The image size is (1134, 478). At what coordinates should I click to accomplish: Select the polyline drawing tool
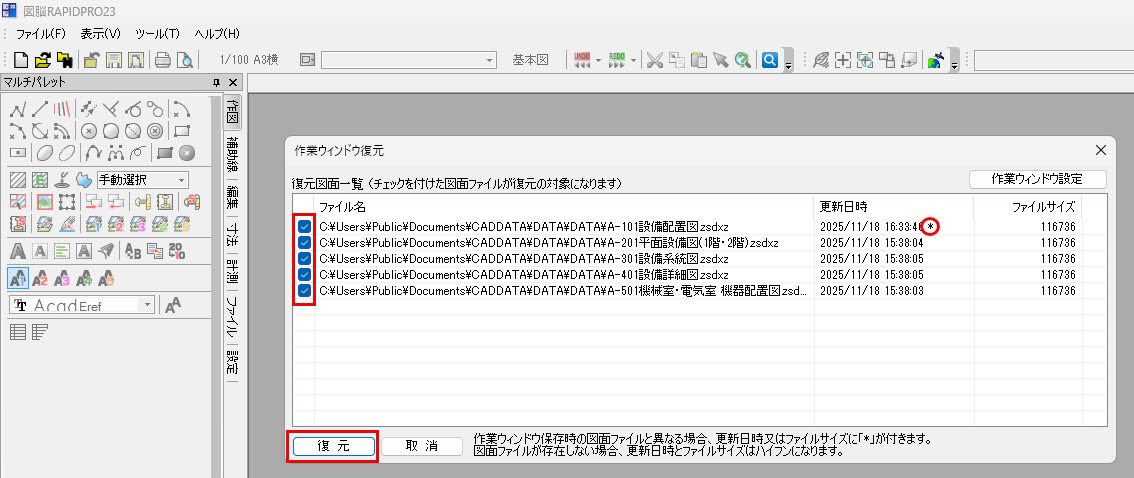[x=18, y=109]
